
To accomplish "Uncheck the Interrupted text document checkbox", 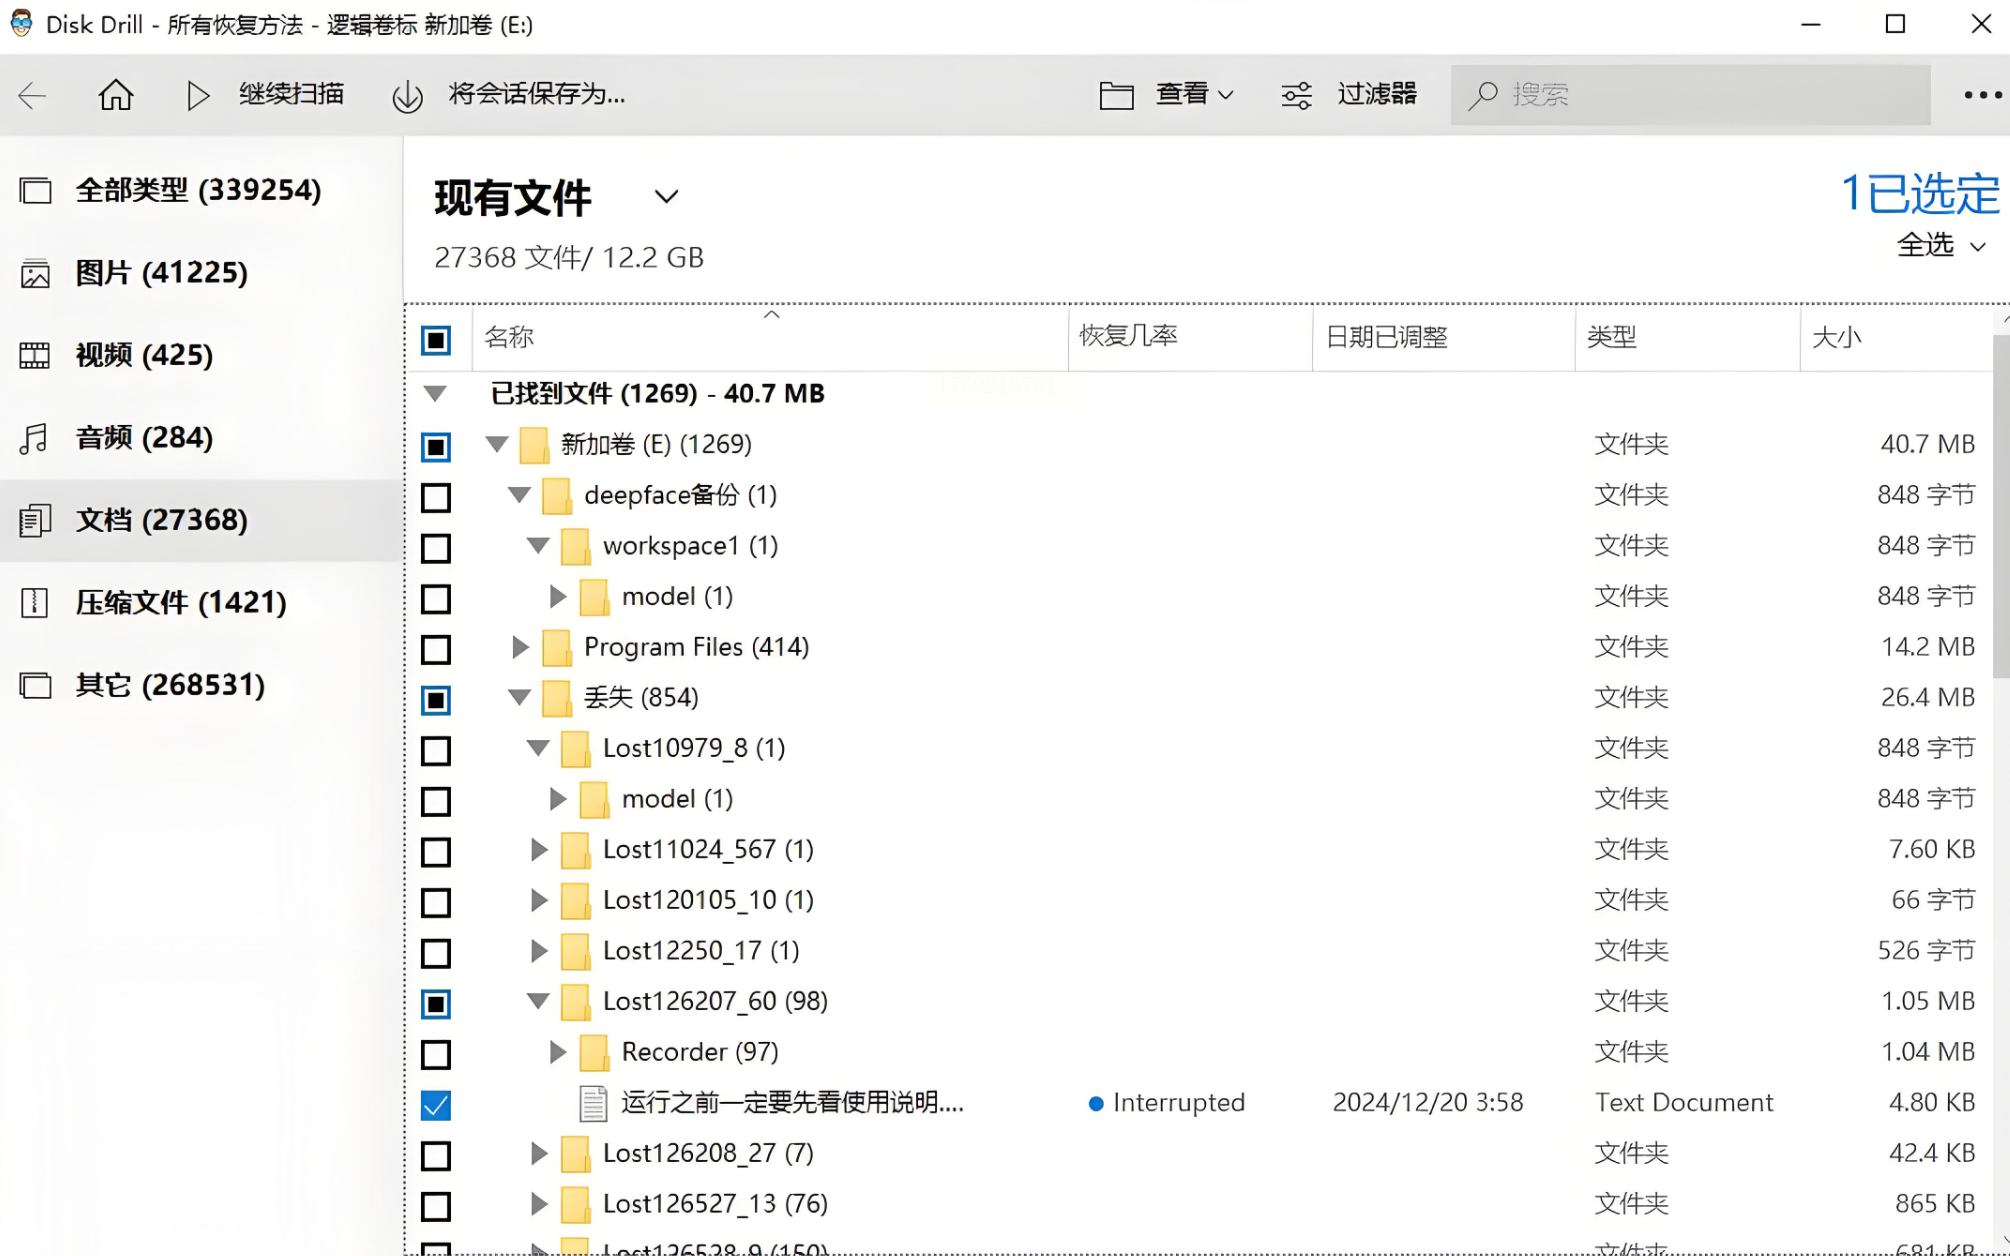I will (x=436, y=1105).
